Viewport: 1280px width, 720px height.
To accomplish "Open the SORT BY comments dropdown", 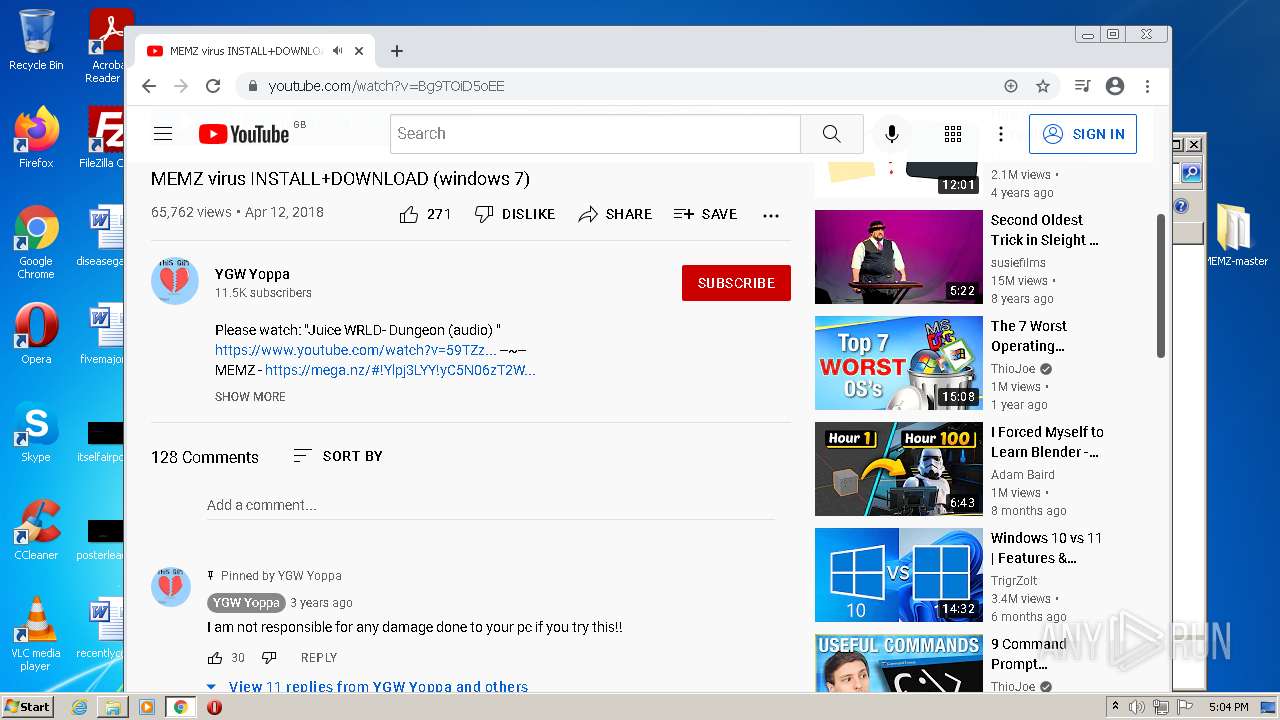I will [338, 456].
